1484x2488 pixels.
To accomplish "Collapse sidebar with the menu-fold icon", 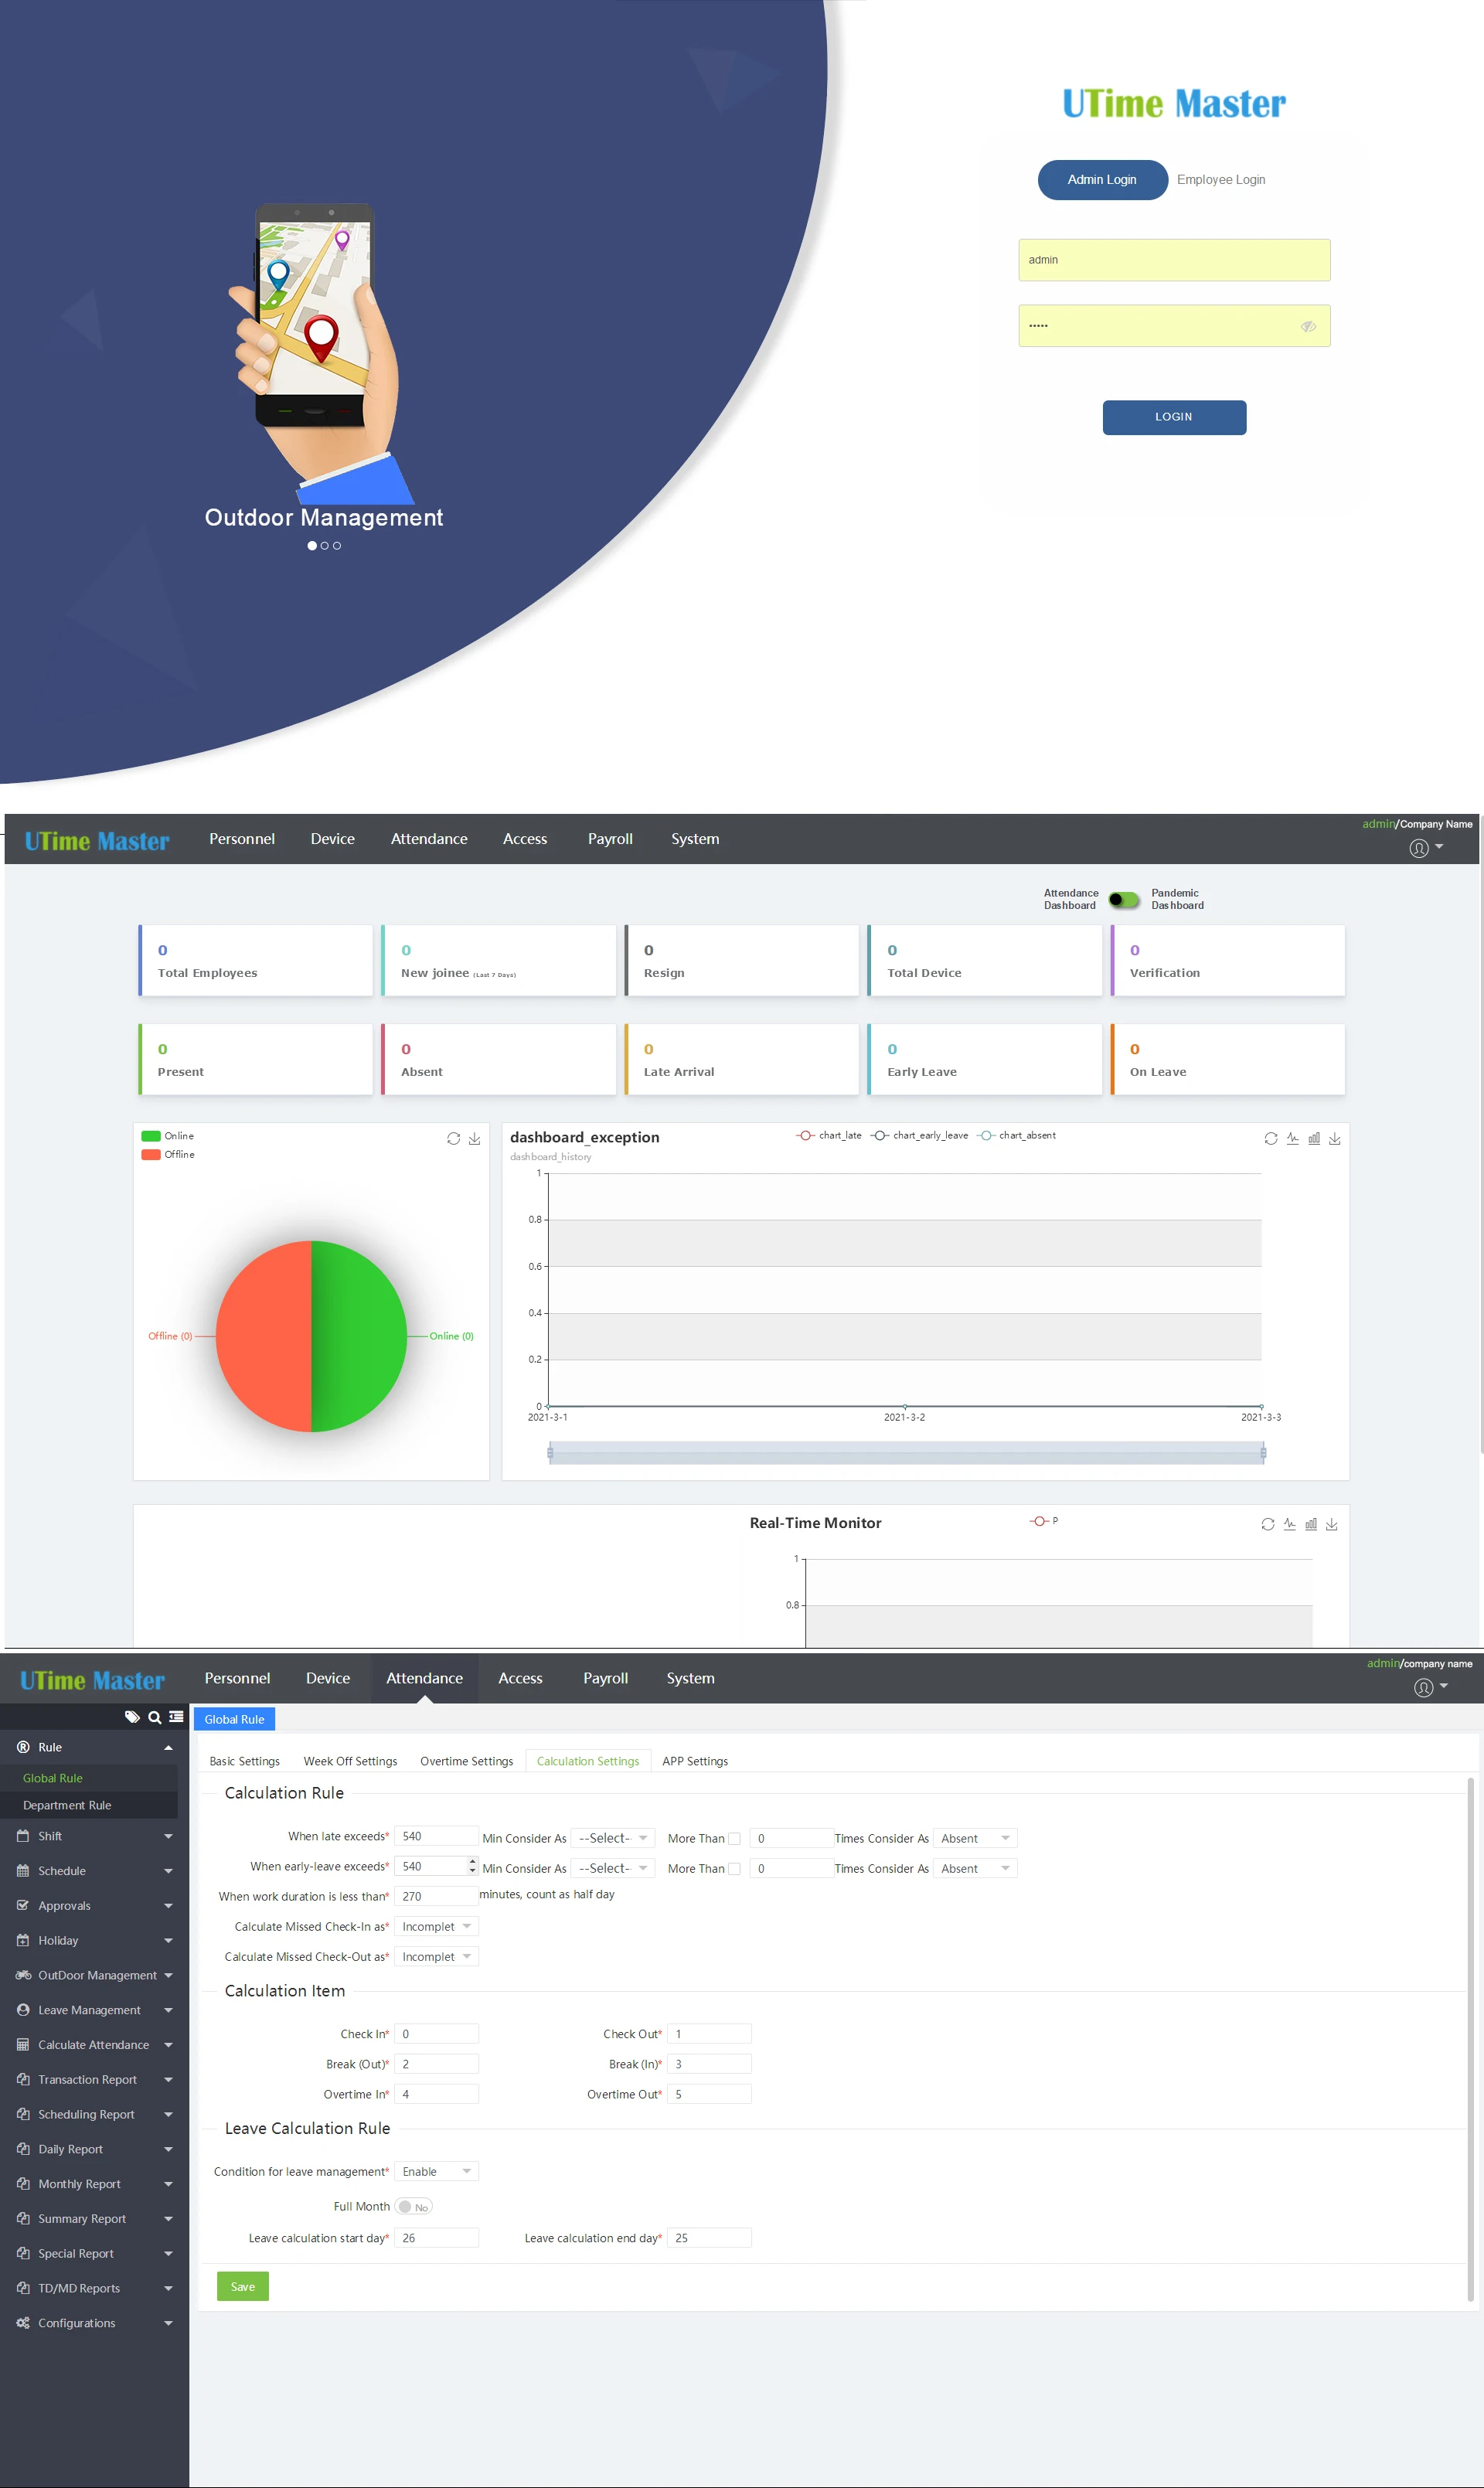I will point(176,1717).
